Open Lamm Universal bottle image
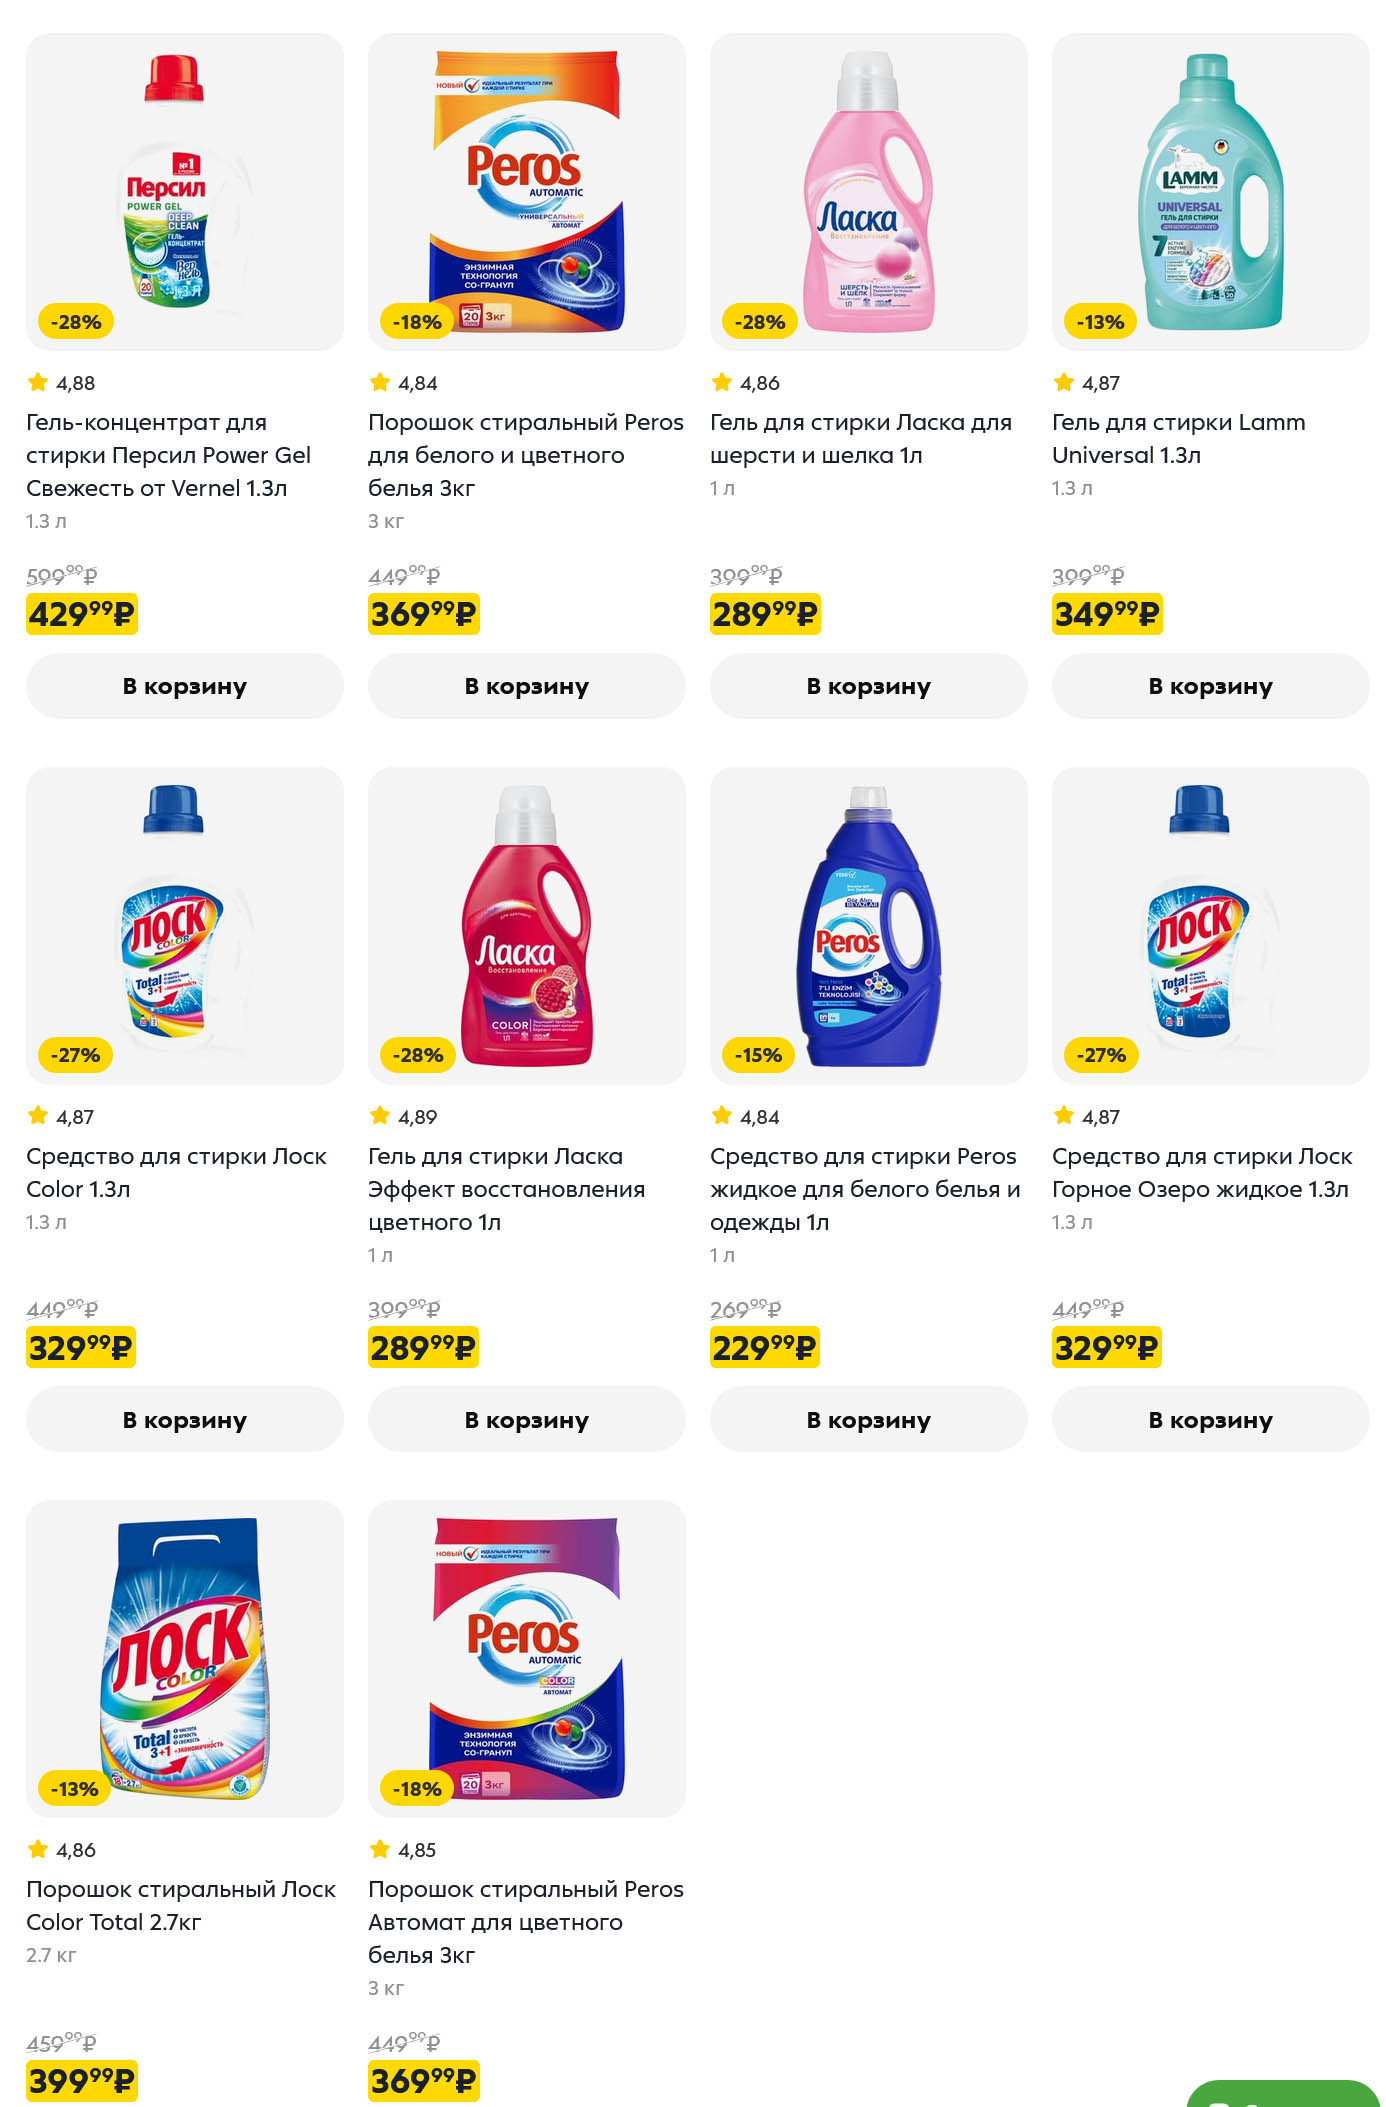This screenshot has width=1386, height=2107. pyautogui.click(x=1210, y=190)
